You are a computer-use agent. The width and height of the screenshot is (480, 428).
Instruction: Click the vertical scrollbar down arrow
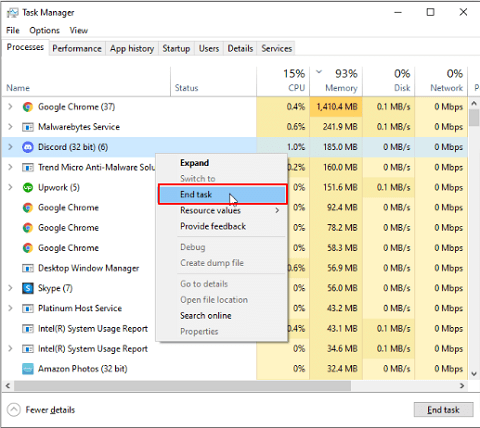tap(474, 374)
